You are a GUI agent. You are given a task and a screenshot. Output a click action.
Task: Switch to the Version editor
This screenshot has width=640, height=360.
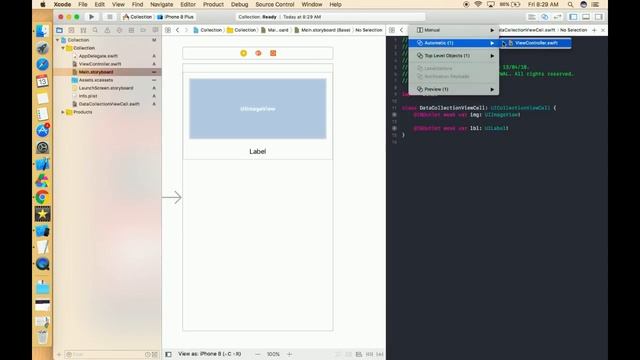click(x=558, y=17)
